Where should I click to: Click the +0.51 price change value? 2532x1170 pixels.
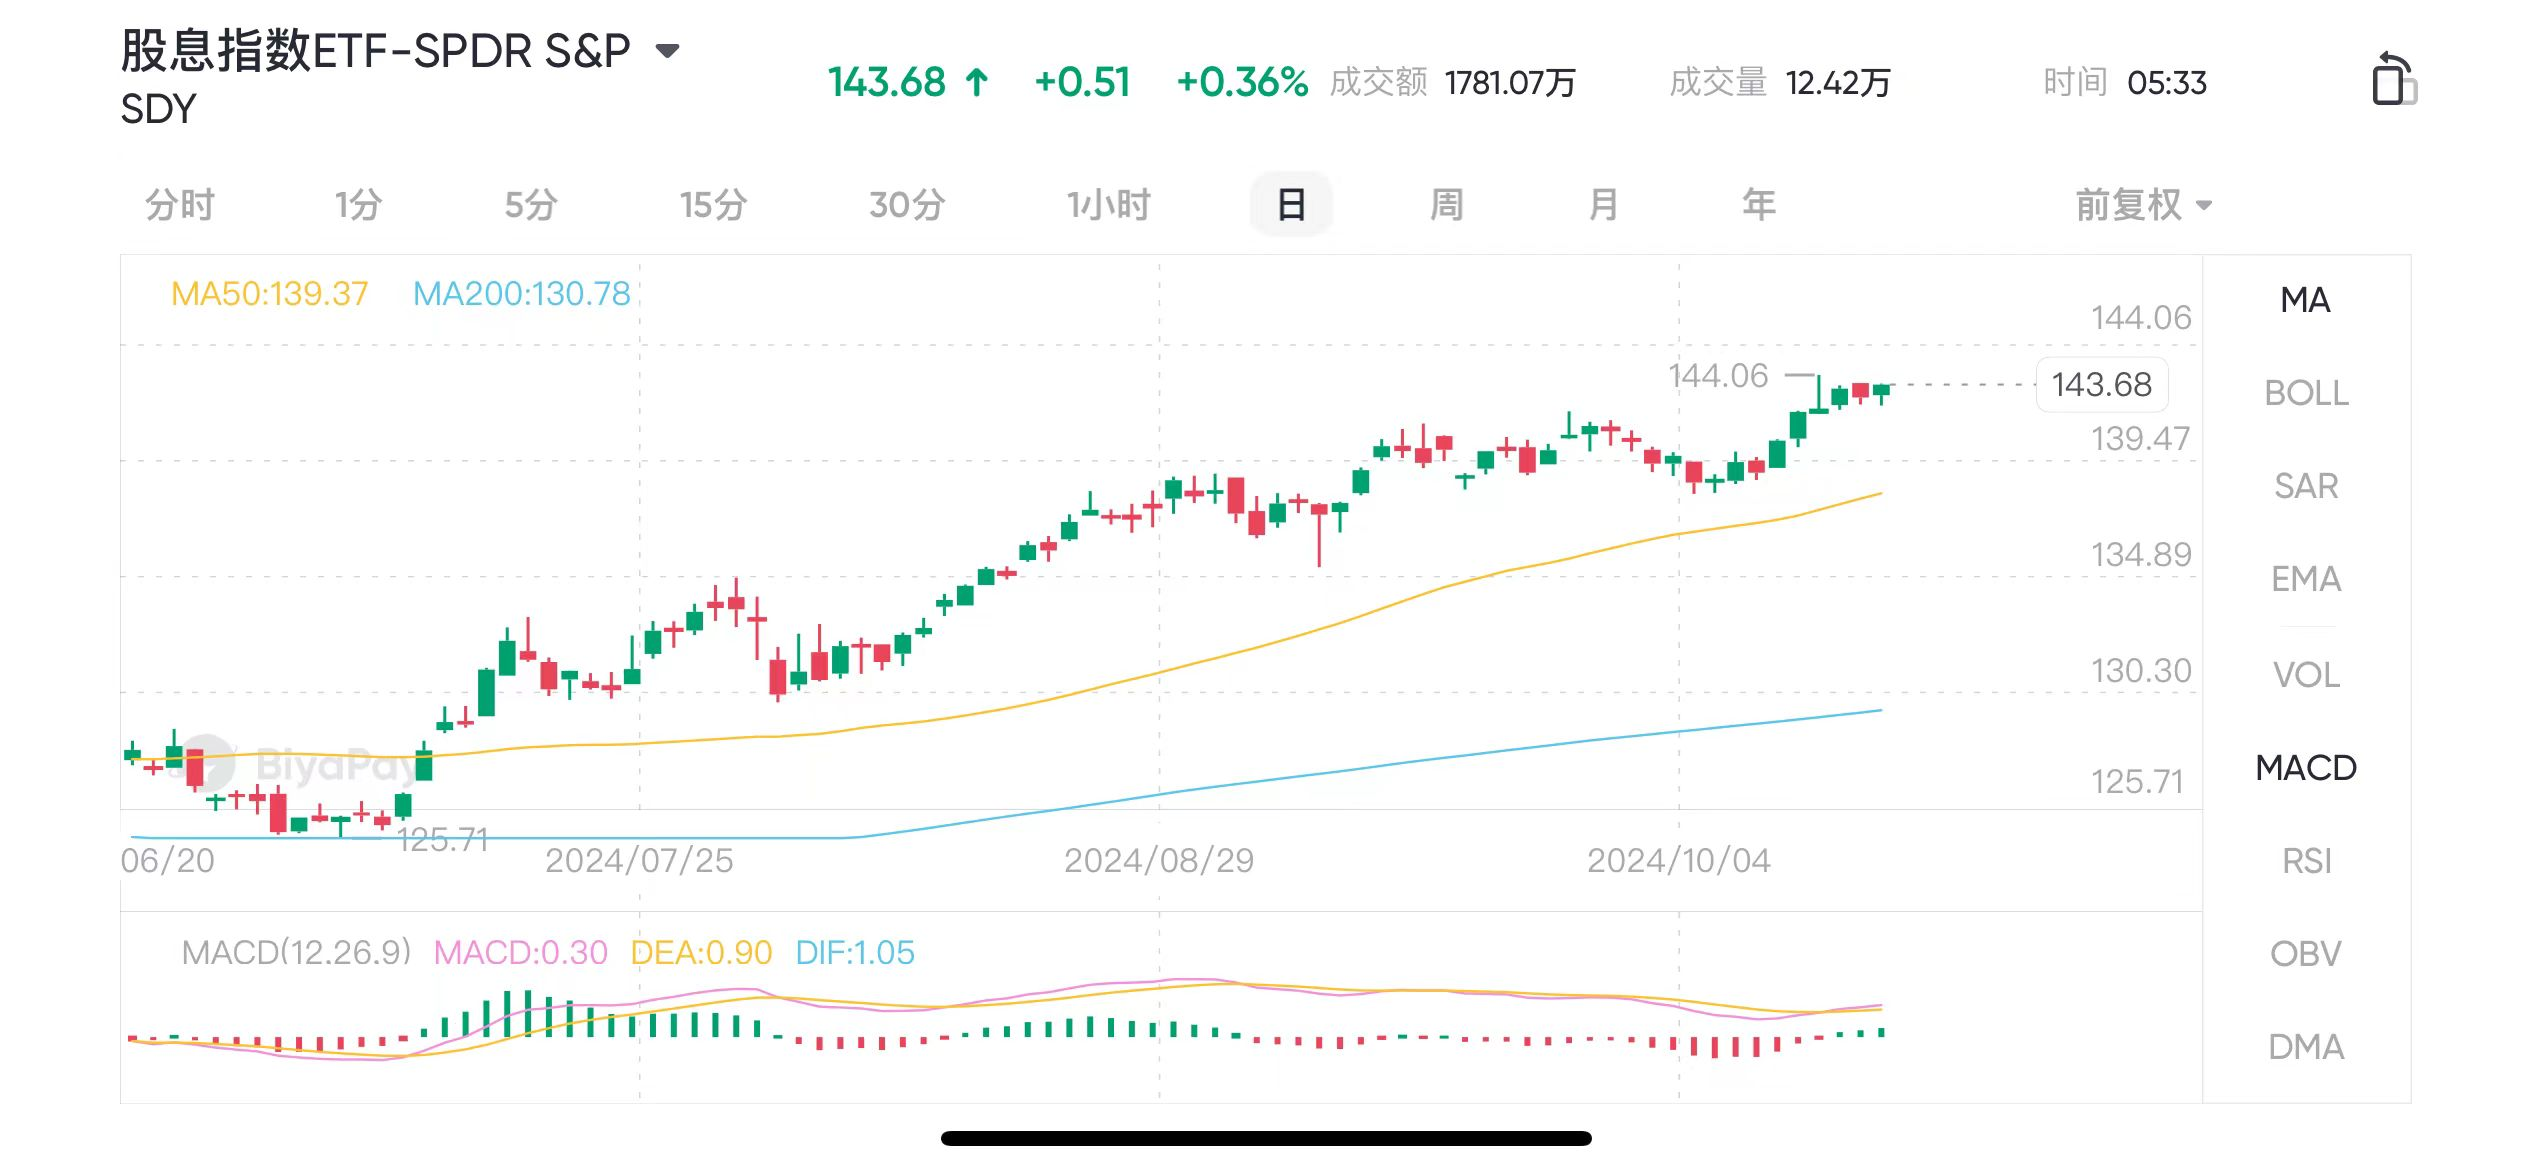pyautogui.click(x=1083, y=83)
